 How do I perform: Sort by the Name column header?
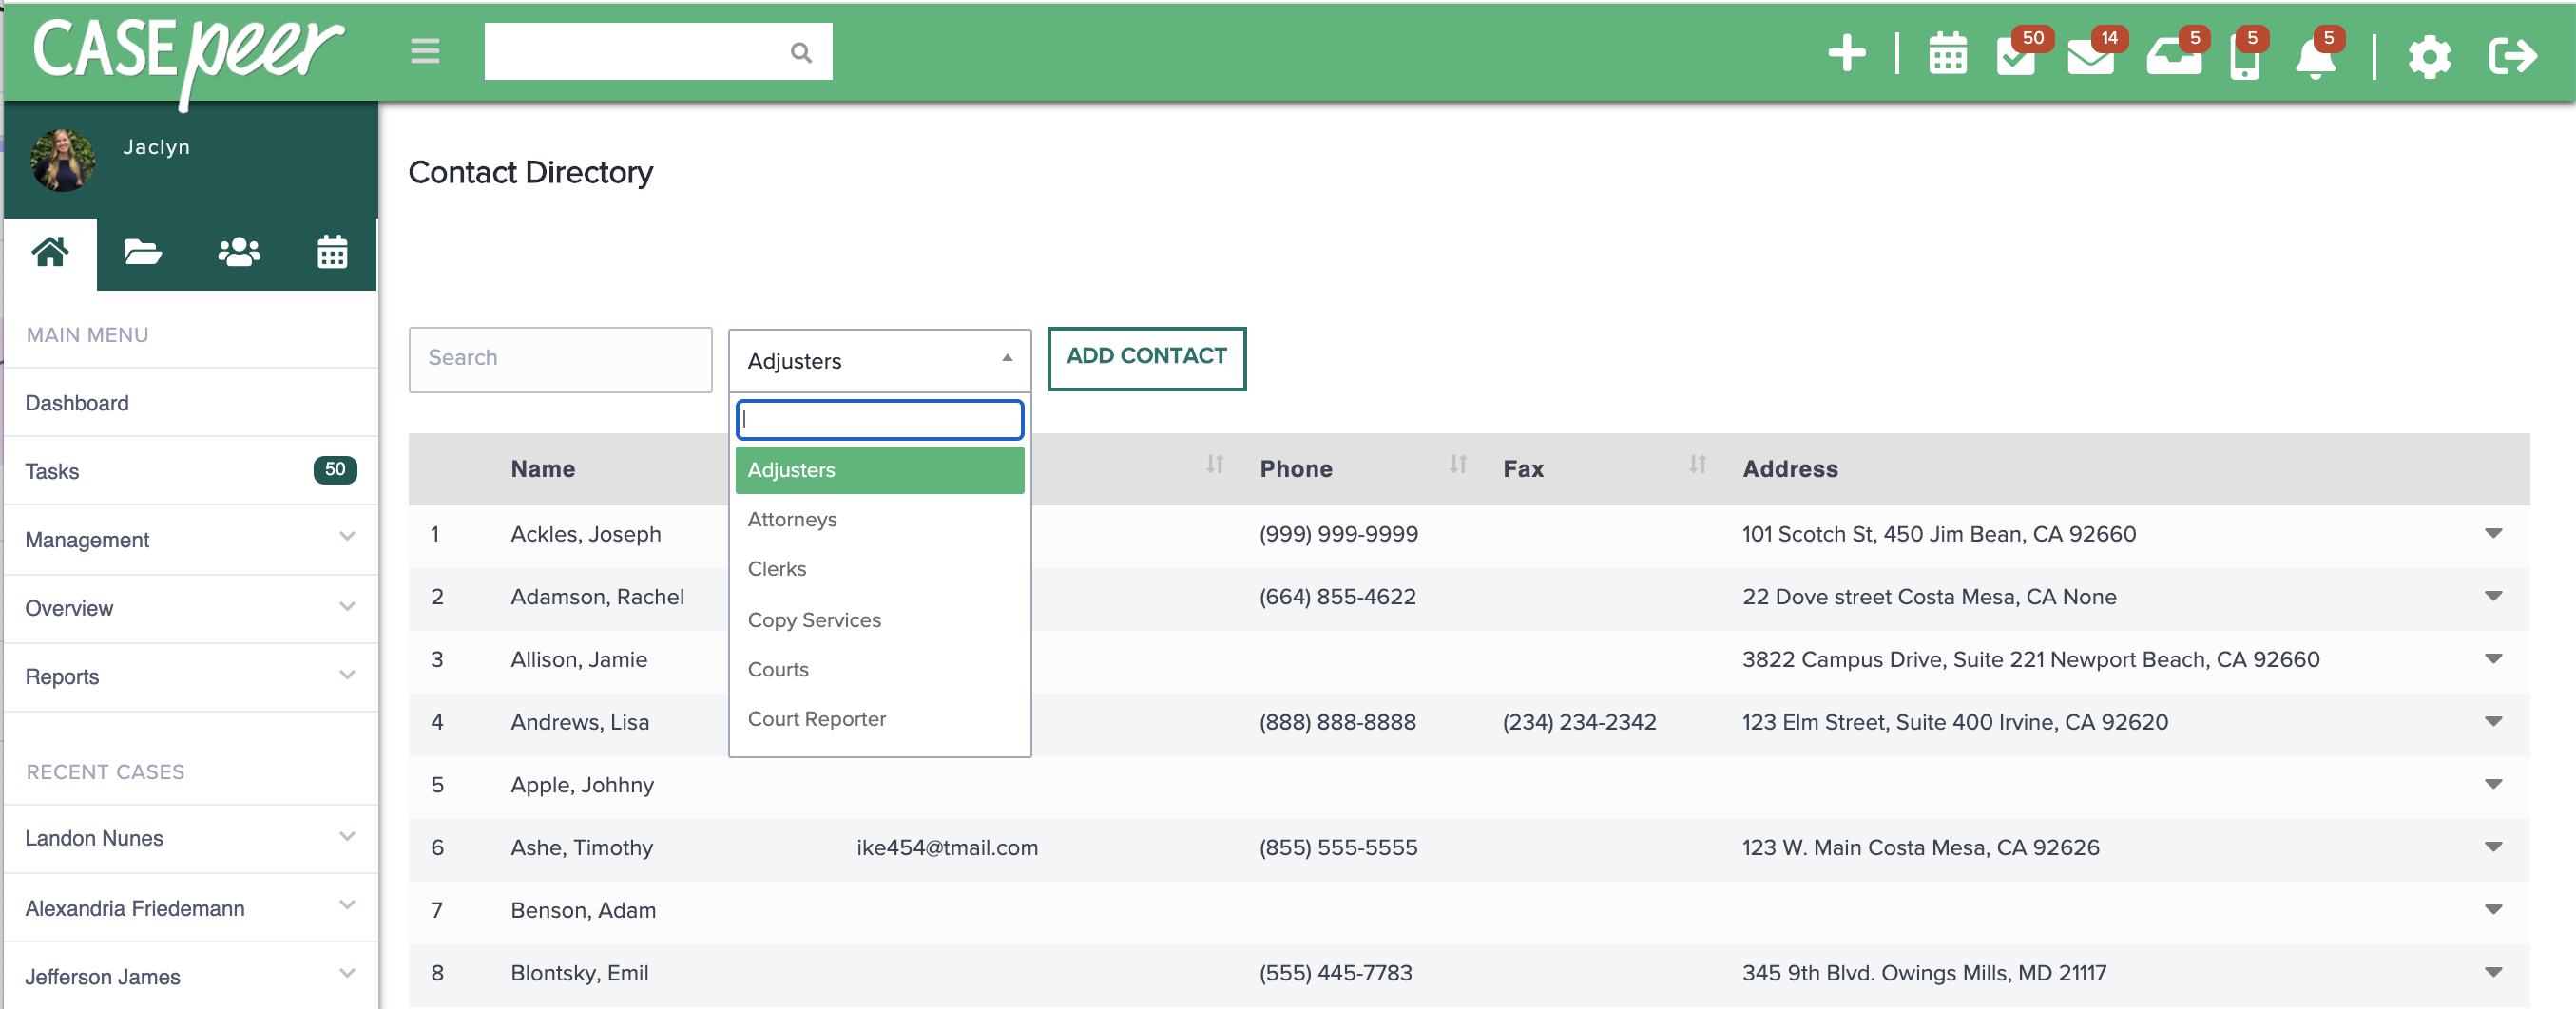(543, 469)
